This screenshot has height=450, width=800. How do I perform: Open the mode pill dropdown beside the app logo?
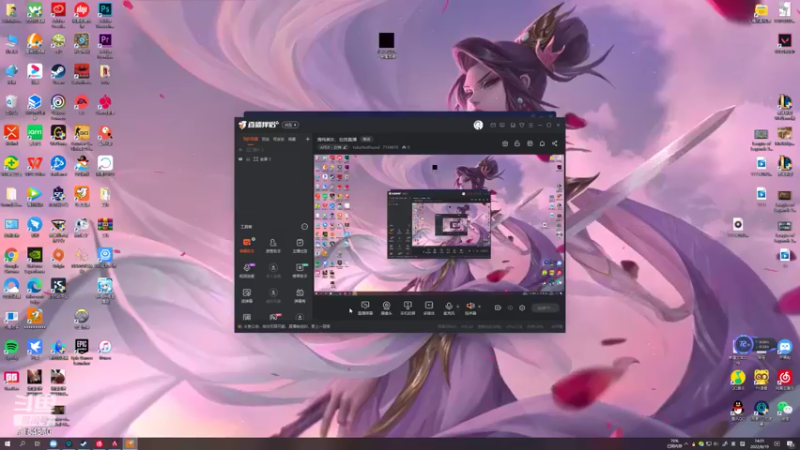290,125
